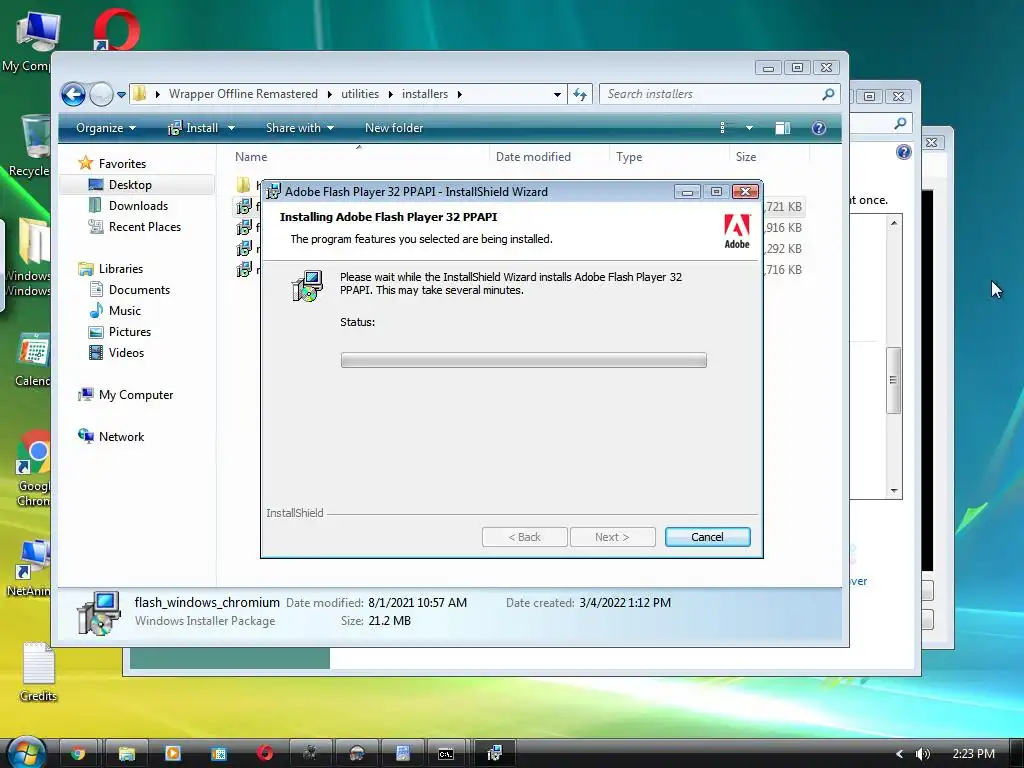Open the Organize menu in Explorer
Image resolution: width=1024 pixels, height=768 pixels.
click(106, 128)
